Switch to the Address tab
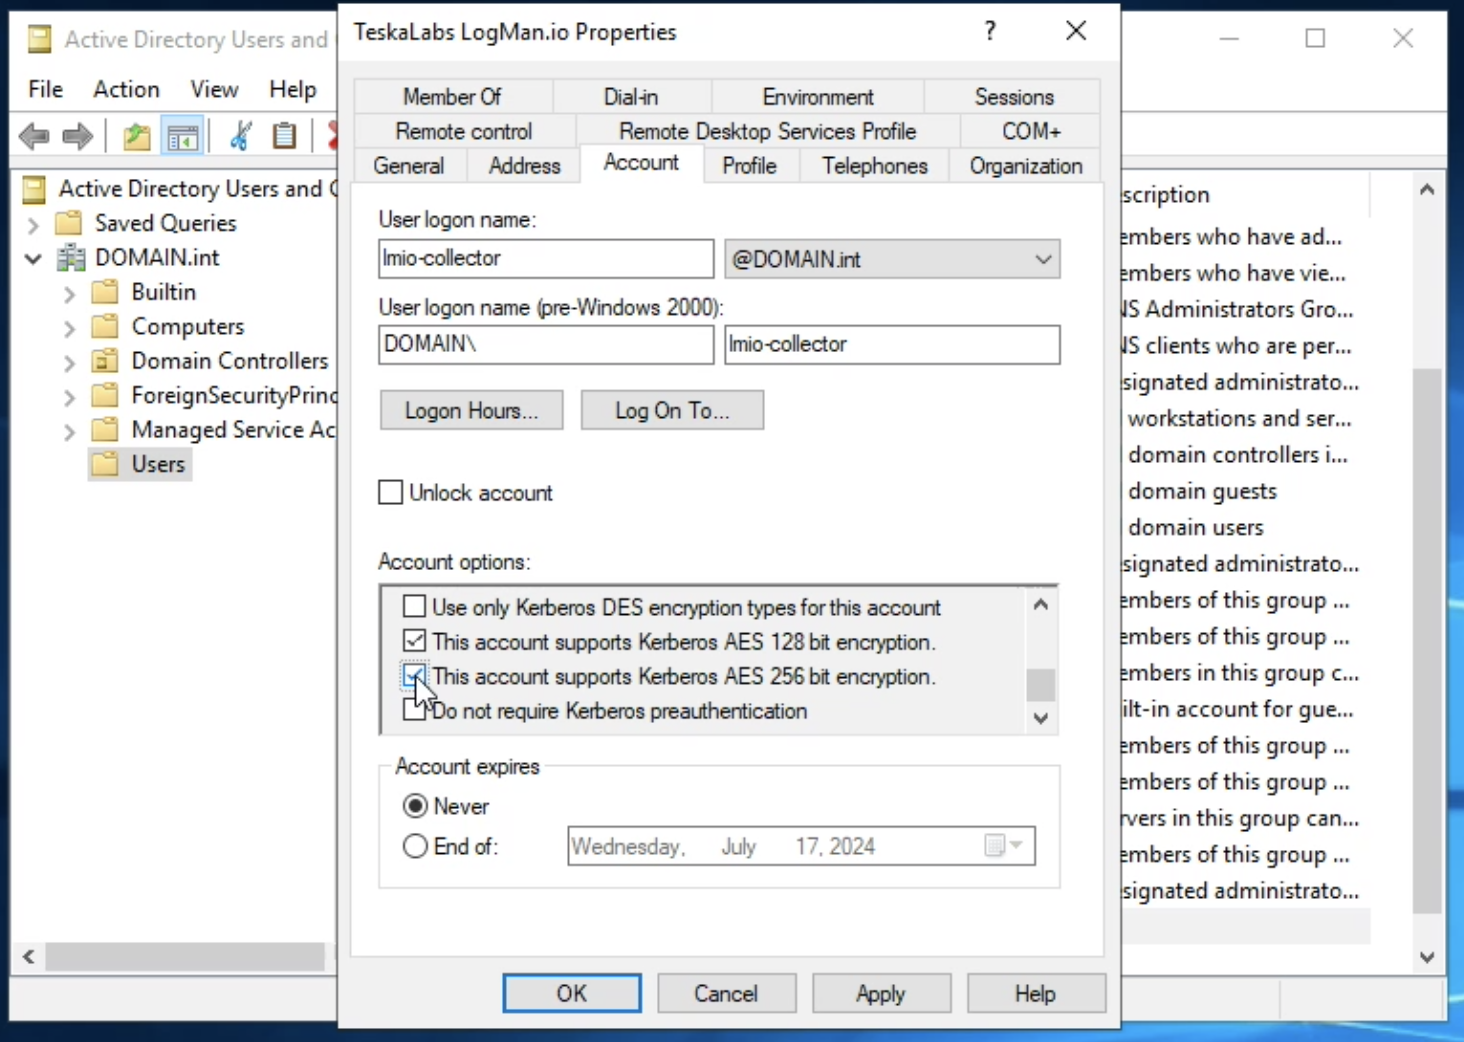1464x1042 pixels. (524, 166)
